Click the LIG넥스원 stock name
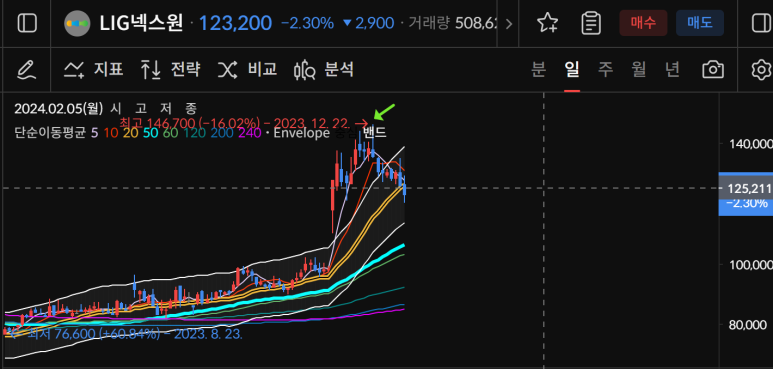The width and height of the screenshot is (773, 369). pyautogui.click(x=141, y=23)
